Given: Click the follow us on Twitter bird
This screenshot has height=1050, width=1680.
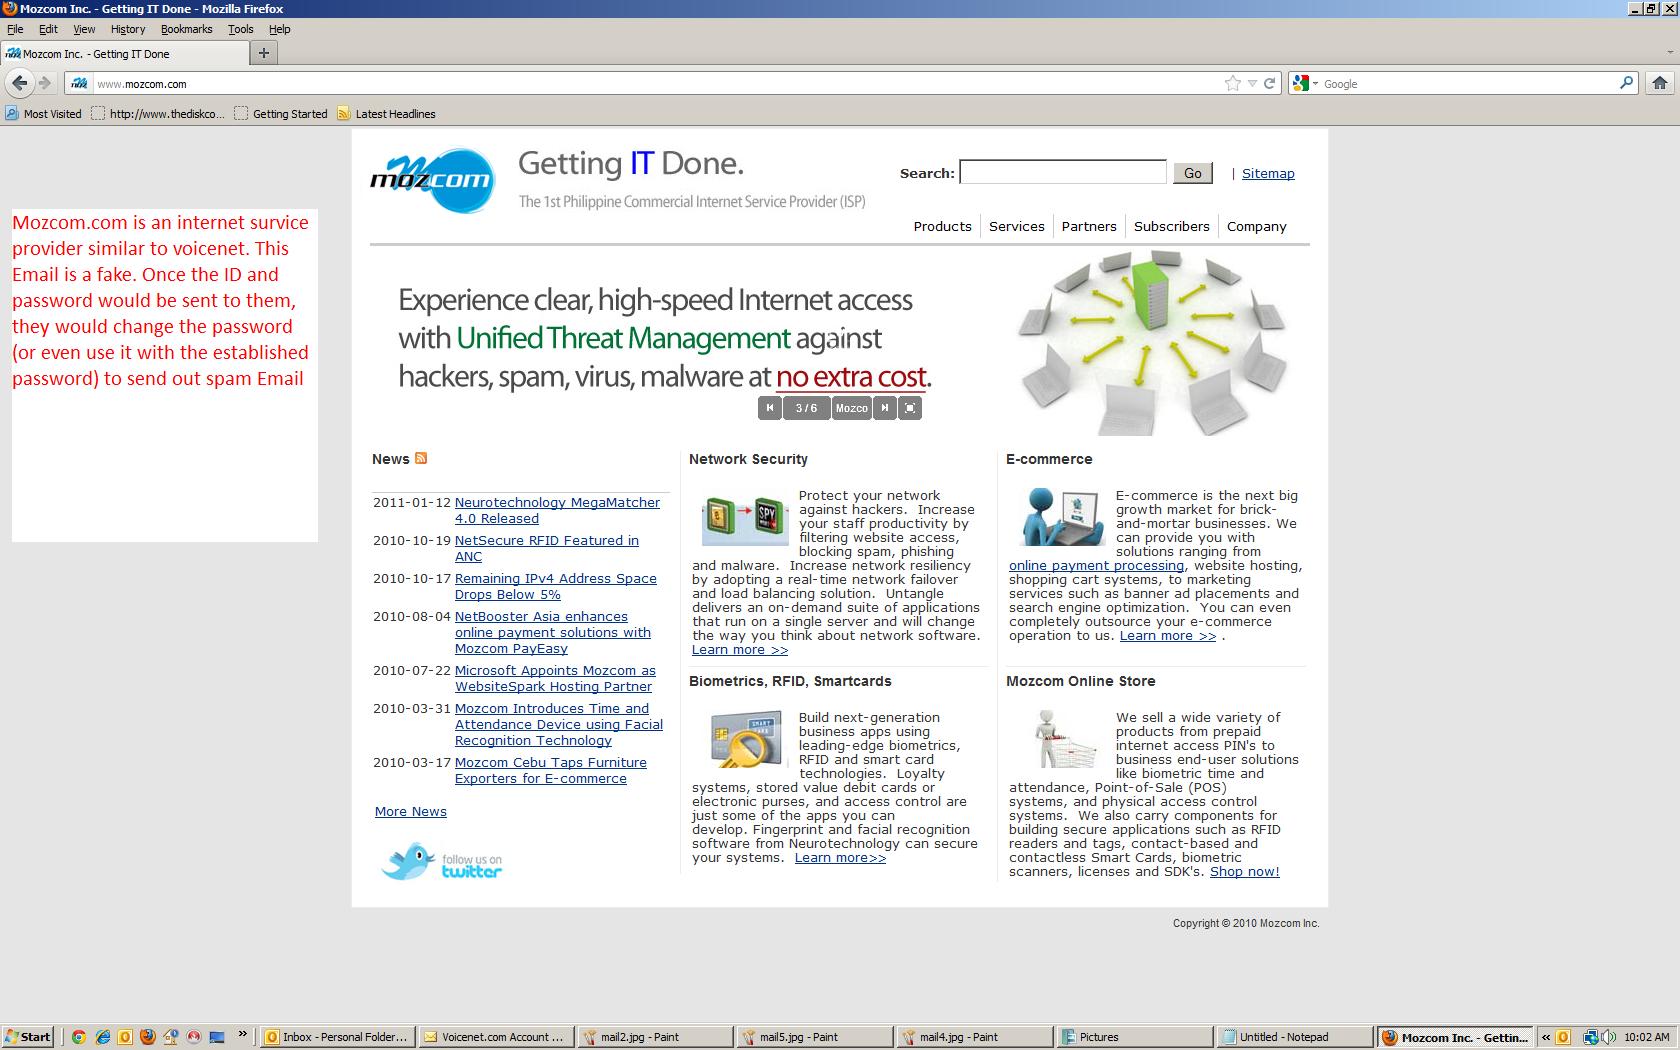Looking at the screenshot, I should coord(441,862).
